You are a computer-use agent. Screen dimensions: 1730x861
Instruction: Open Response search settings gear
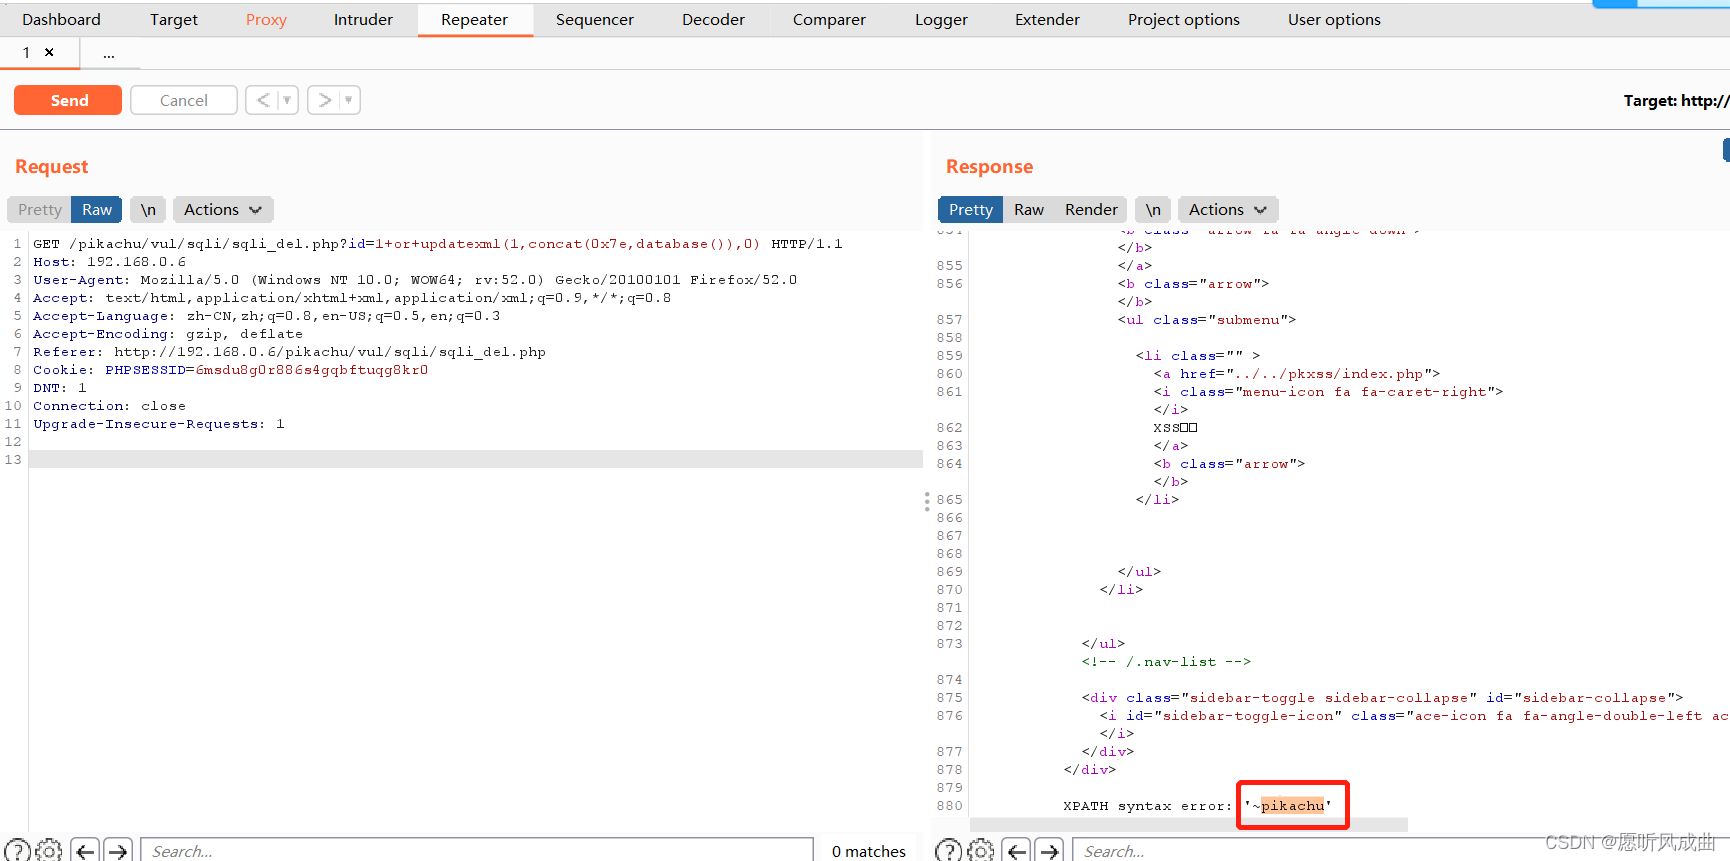pyautogui.click(x=981, y=850)
